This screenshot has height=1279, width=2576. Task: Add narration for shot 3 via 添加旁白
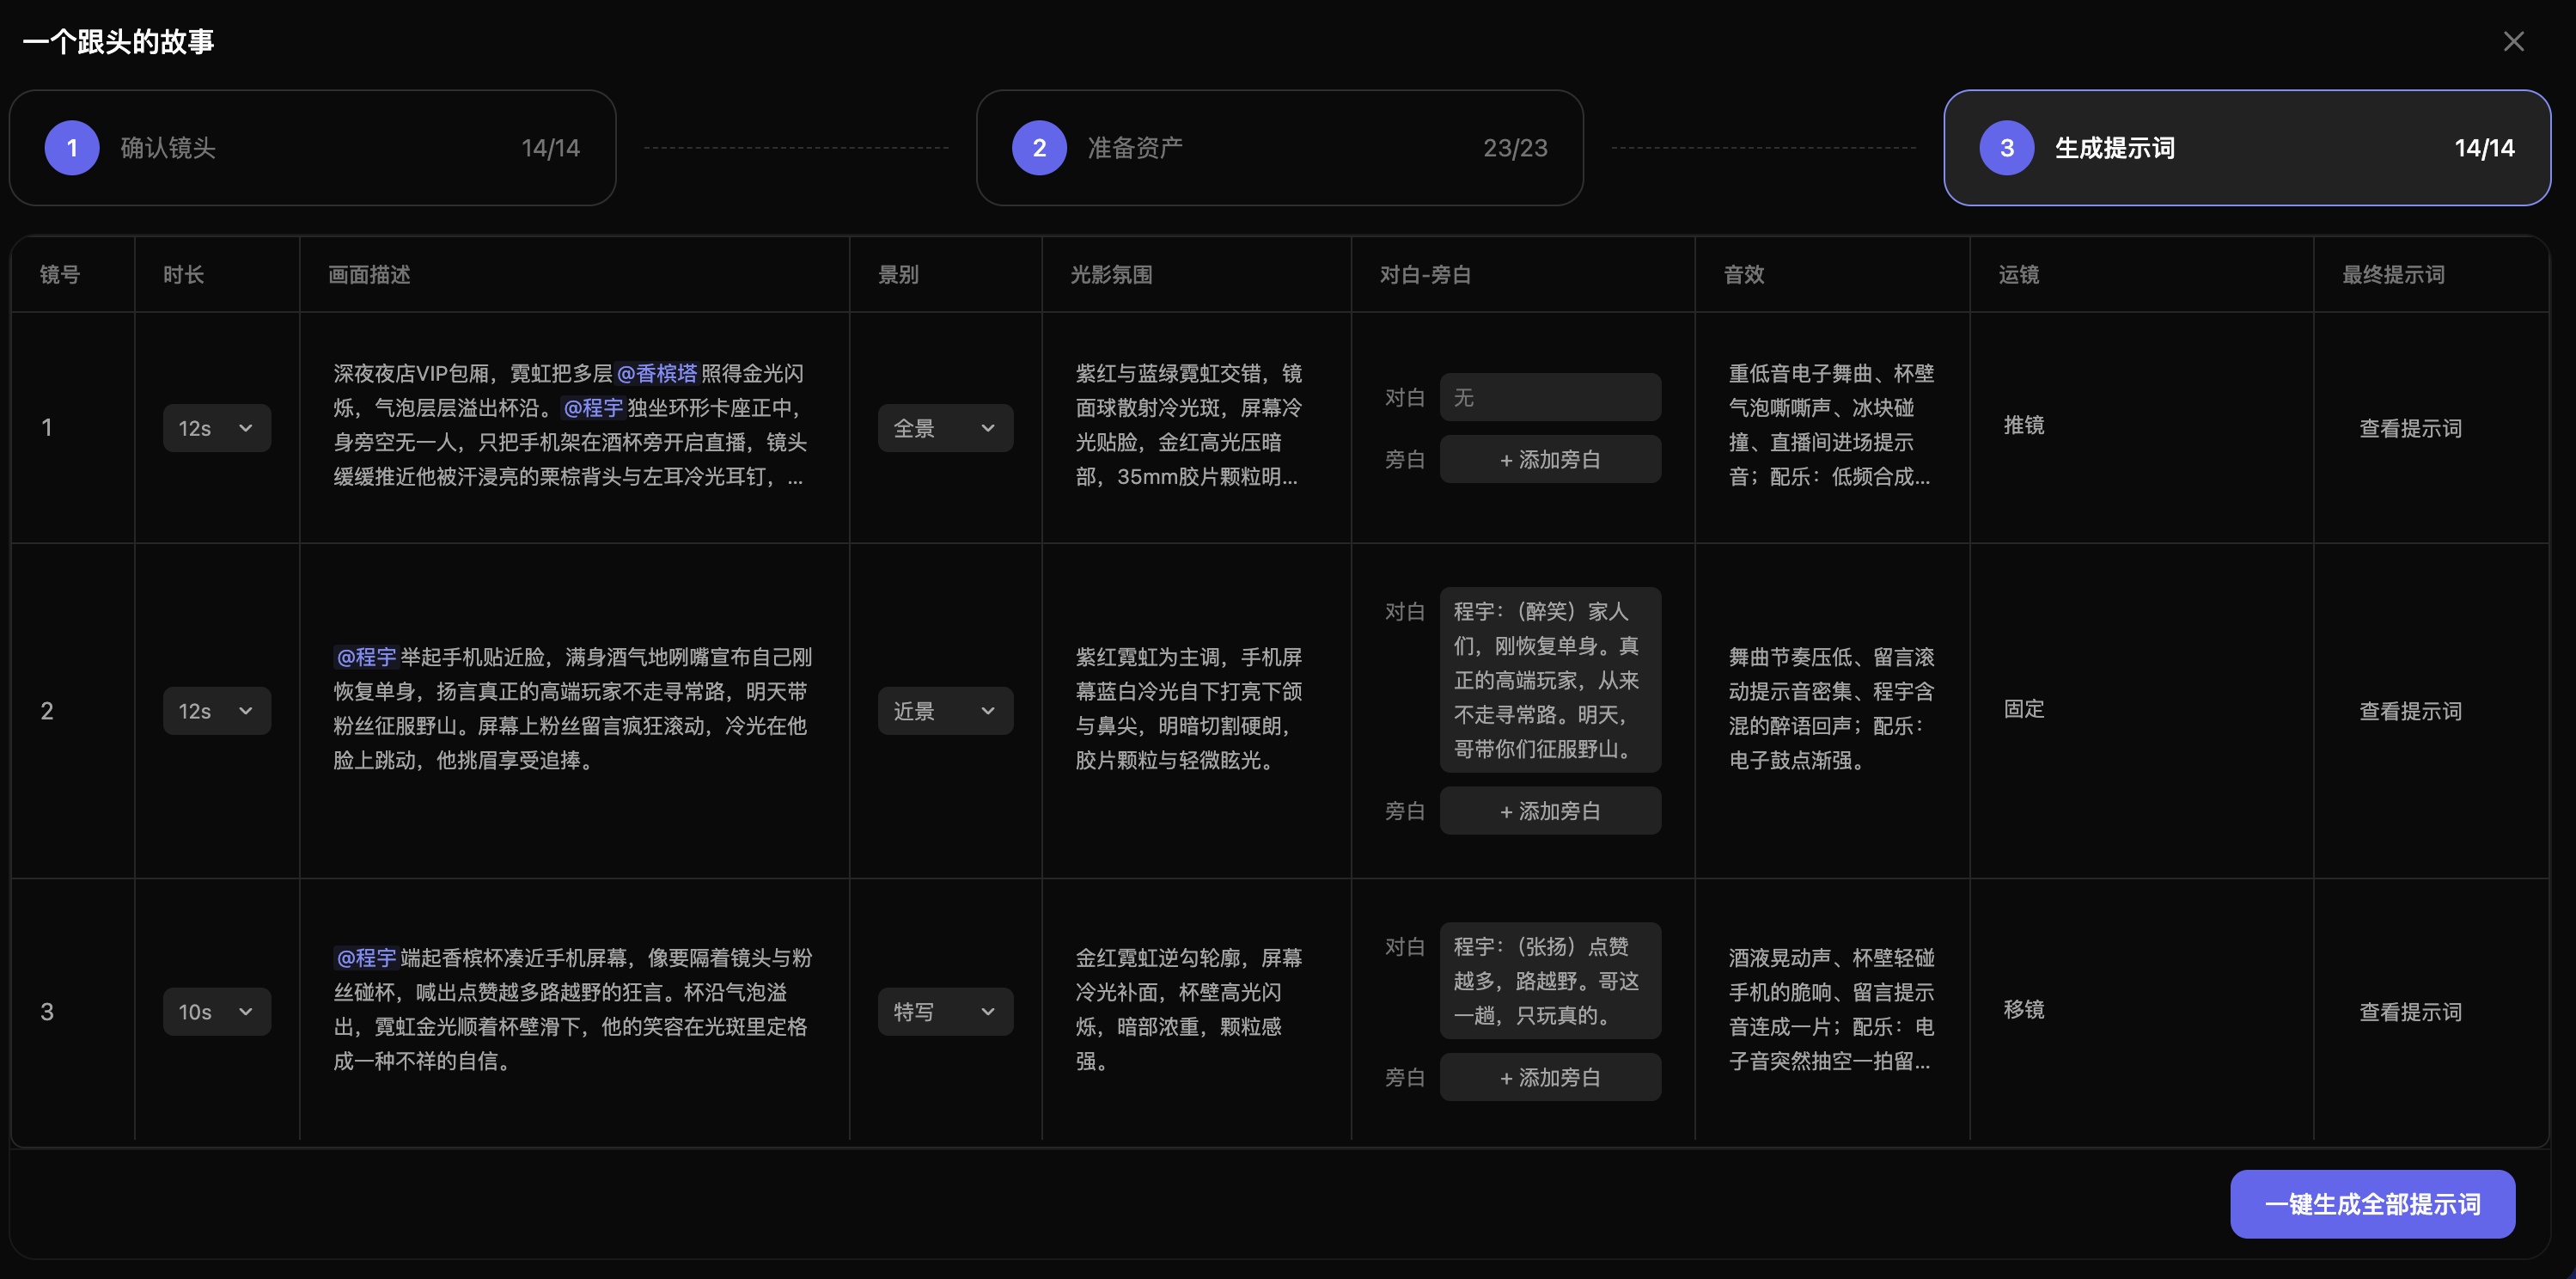(1550, 1078)
